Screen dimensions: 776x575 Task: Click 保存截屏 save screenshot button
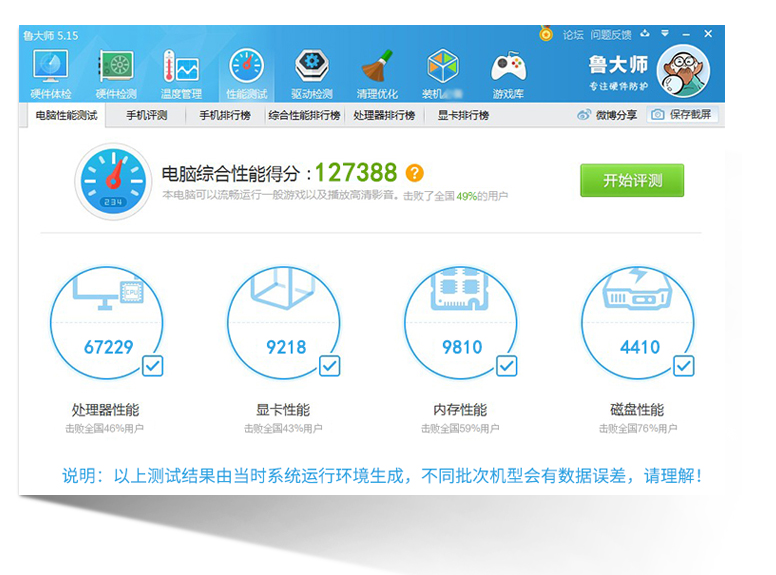(682, 115)
